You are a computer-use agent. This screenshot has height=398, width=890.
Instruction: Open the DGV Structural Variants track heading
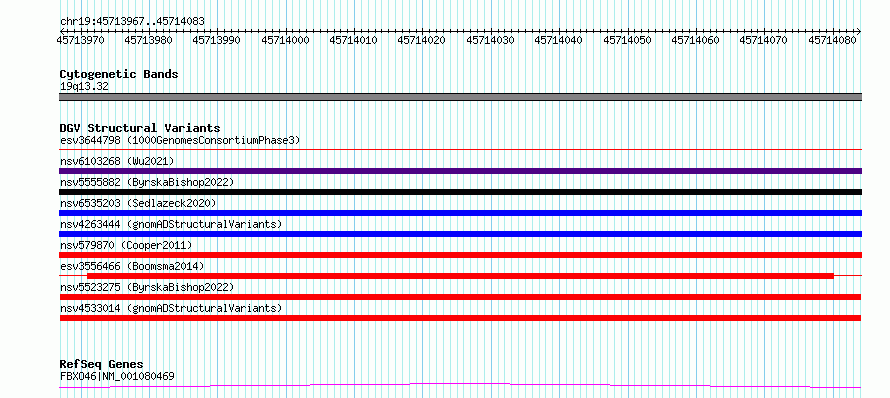point(140,128)
